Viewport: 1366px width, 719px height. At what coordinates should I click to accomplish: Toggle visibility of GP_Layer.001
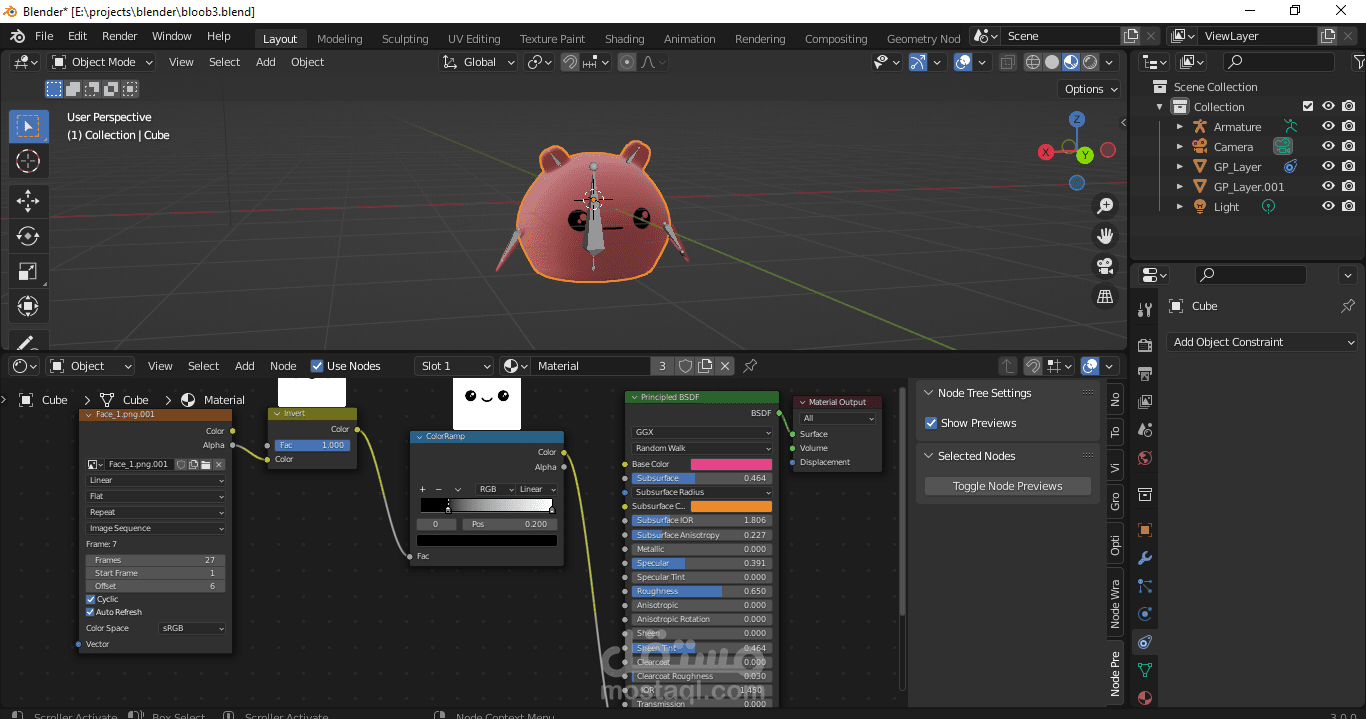tap(1328, 187)
